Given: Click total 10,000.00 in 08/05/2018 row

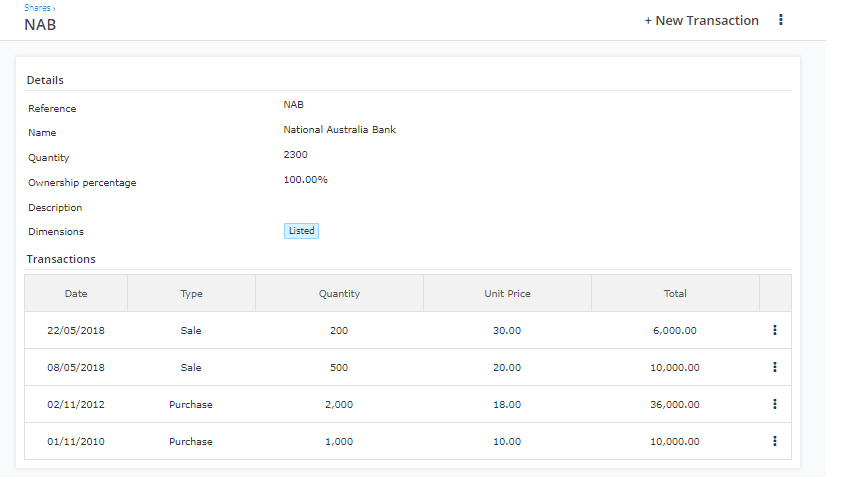Looking at the screenshot, I should [x=675, y=368].
